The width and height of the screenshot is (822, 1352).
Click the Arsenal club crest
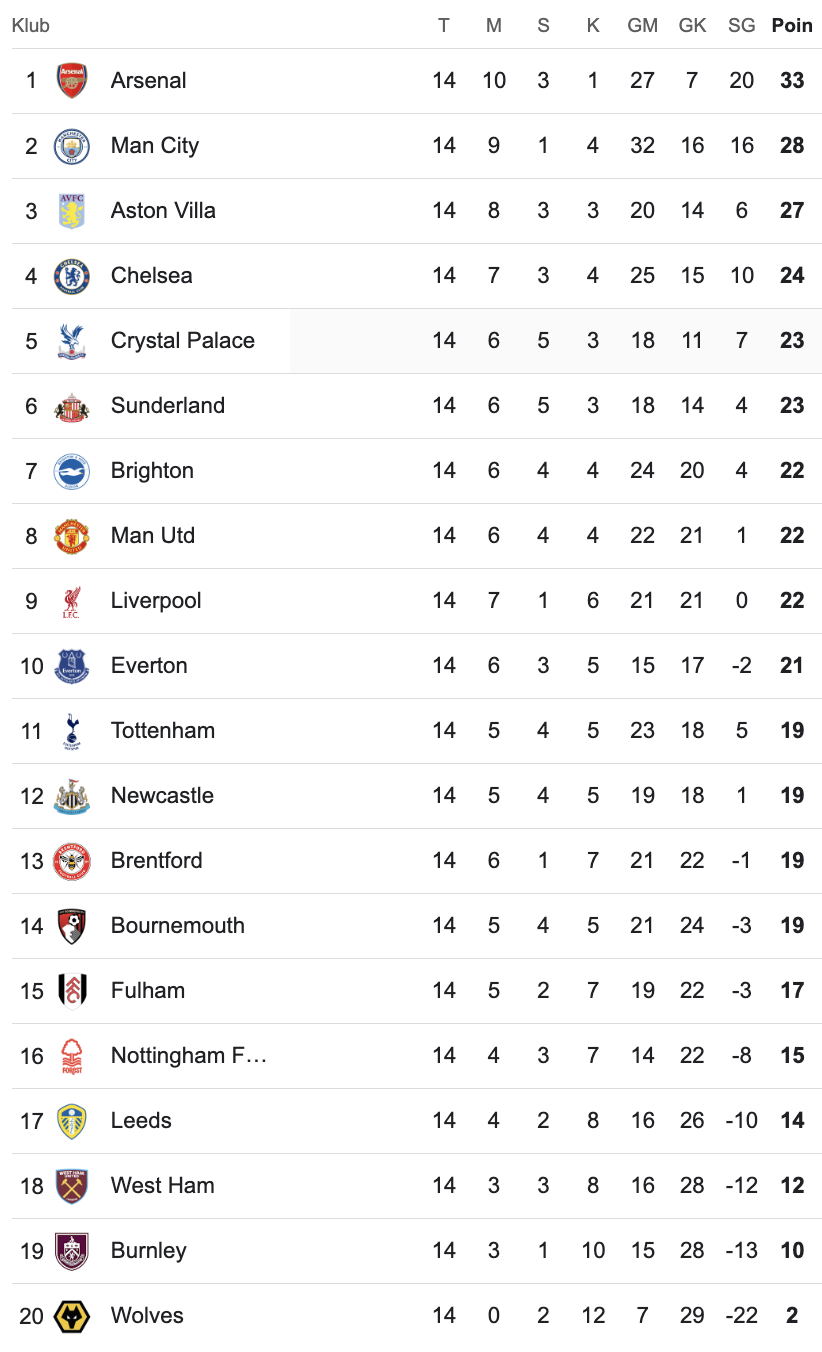[x=72, y=81]
